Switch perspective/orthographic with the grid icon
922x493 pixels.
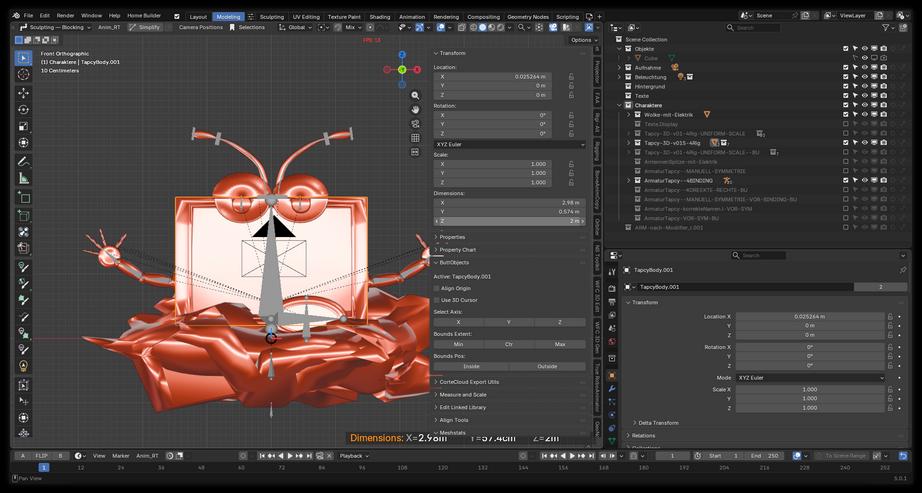click(415, 138)
